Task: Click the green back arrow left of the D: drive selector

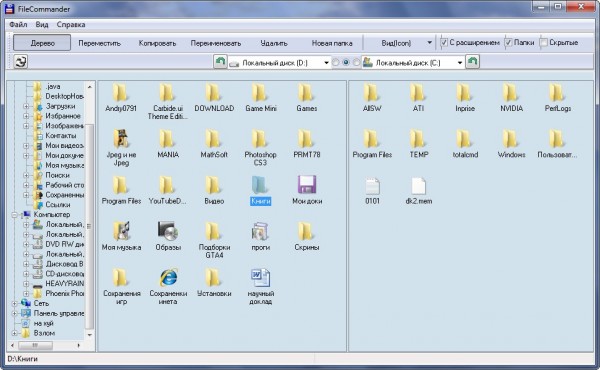Action: (x=220, y=62)
